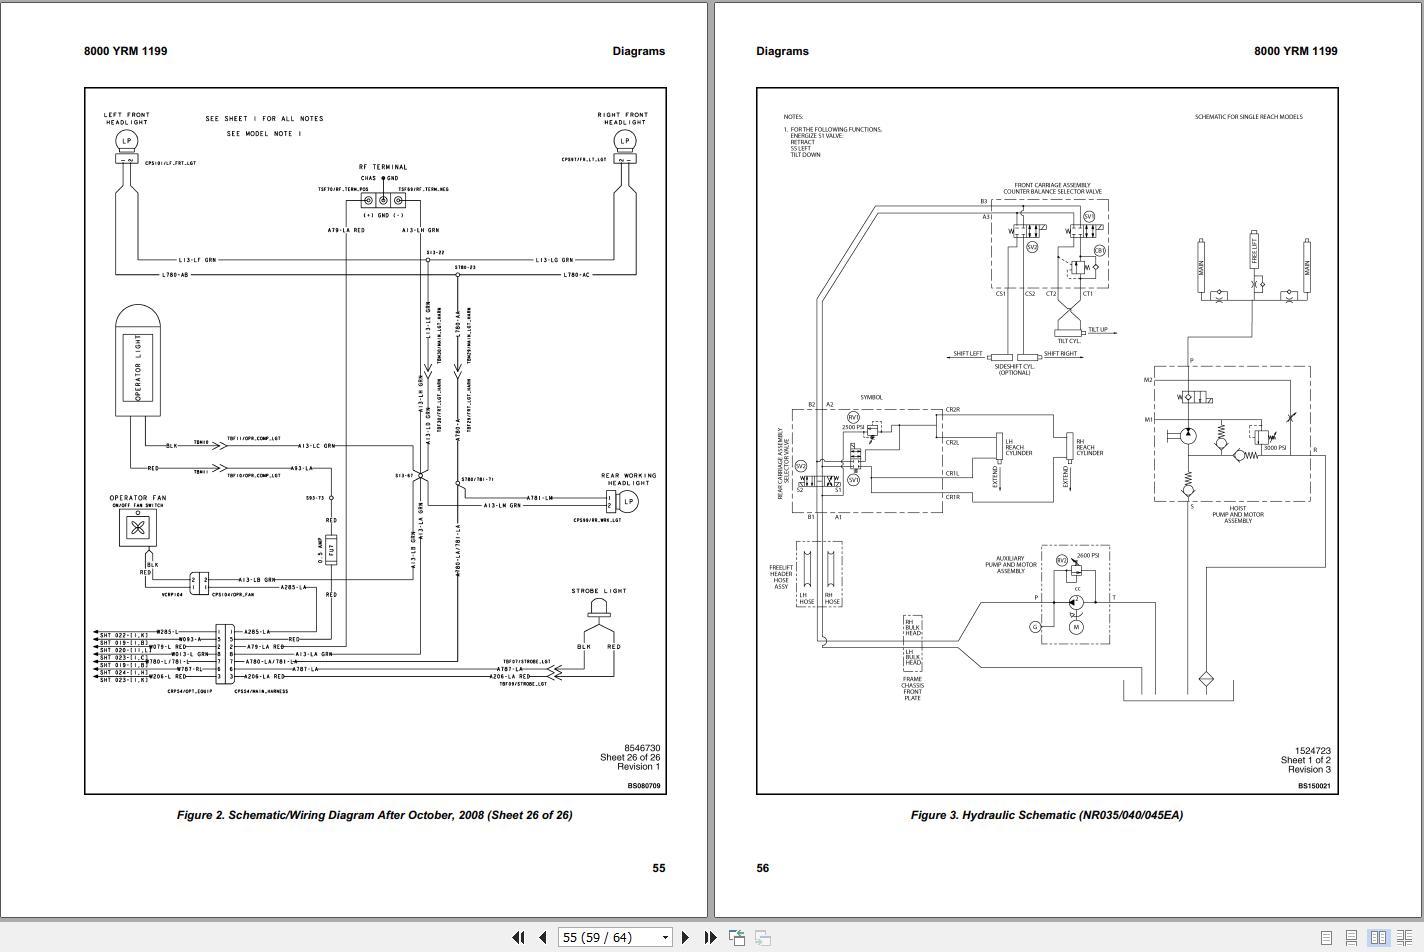Viewport: 1424px width, 952px height.
Task: Enable continuous scrolling page view
Action: pos(1351,938)
